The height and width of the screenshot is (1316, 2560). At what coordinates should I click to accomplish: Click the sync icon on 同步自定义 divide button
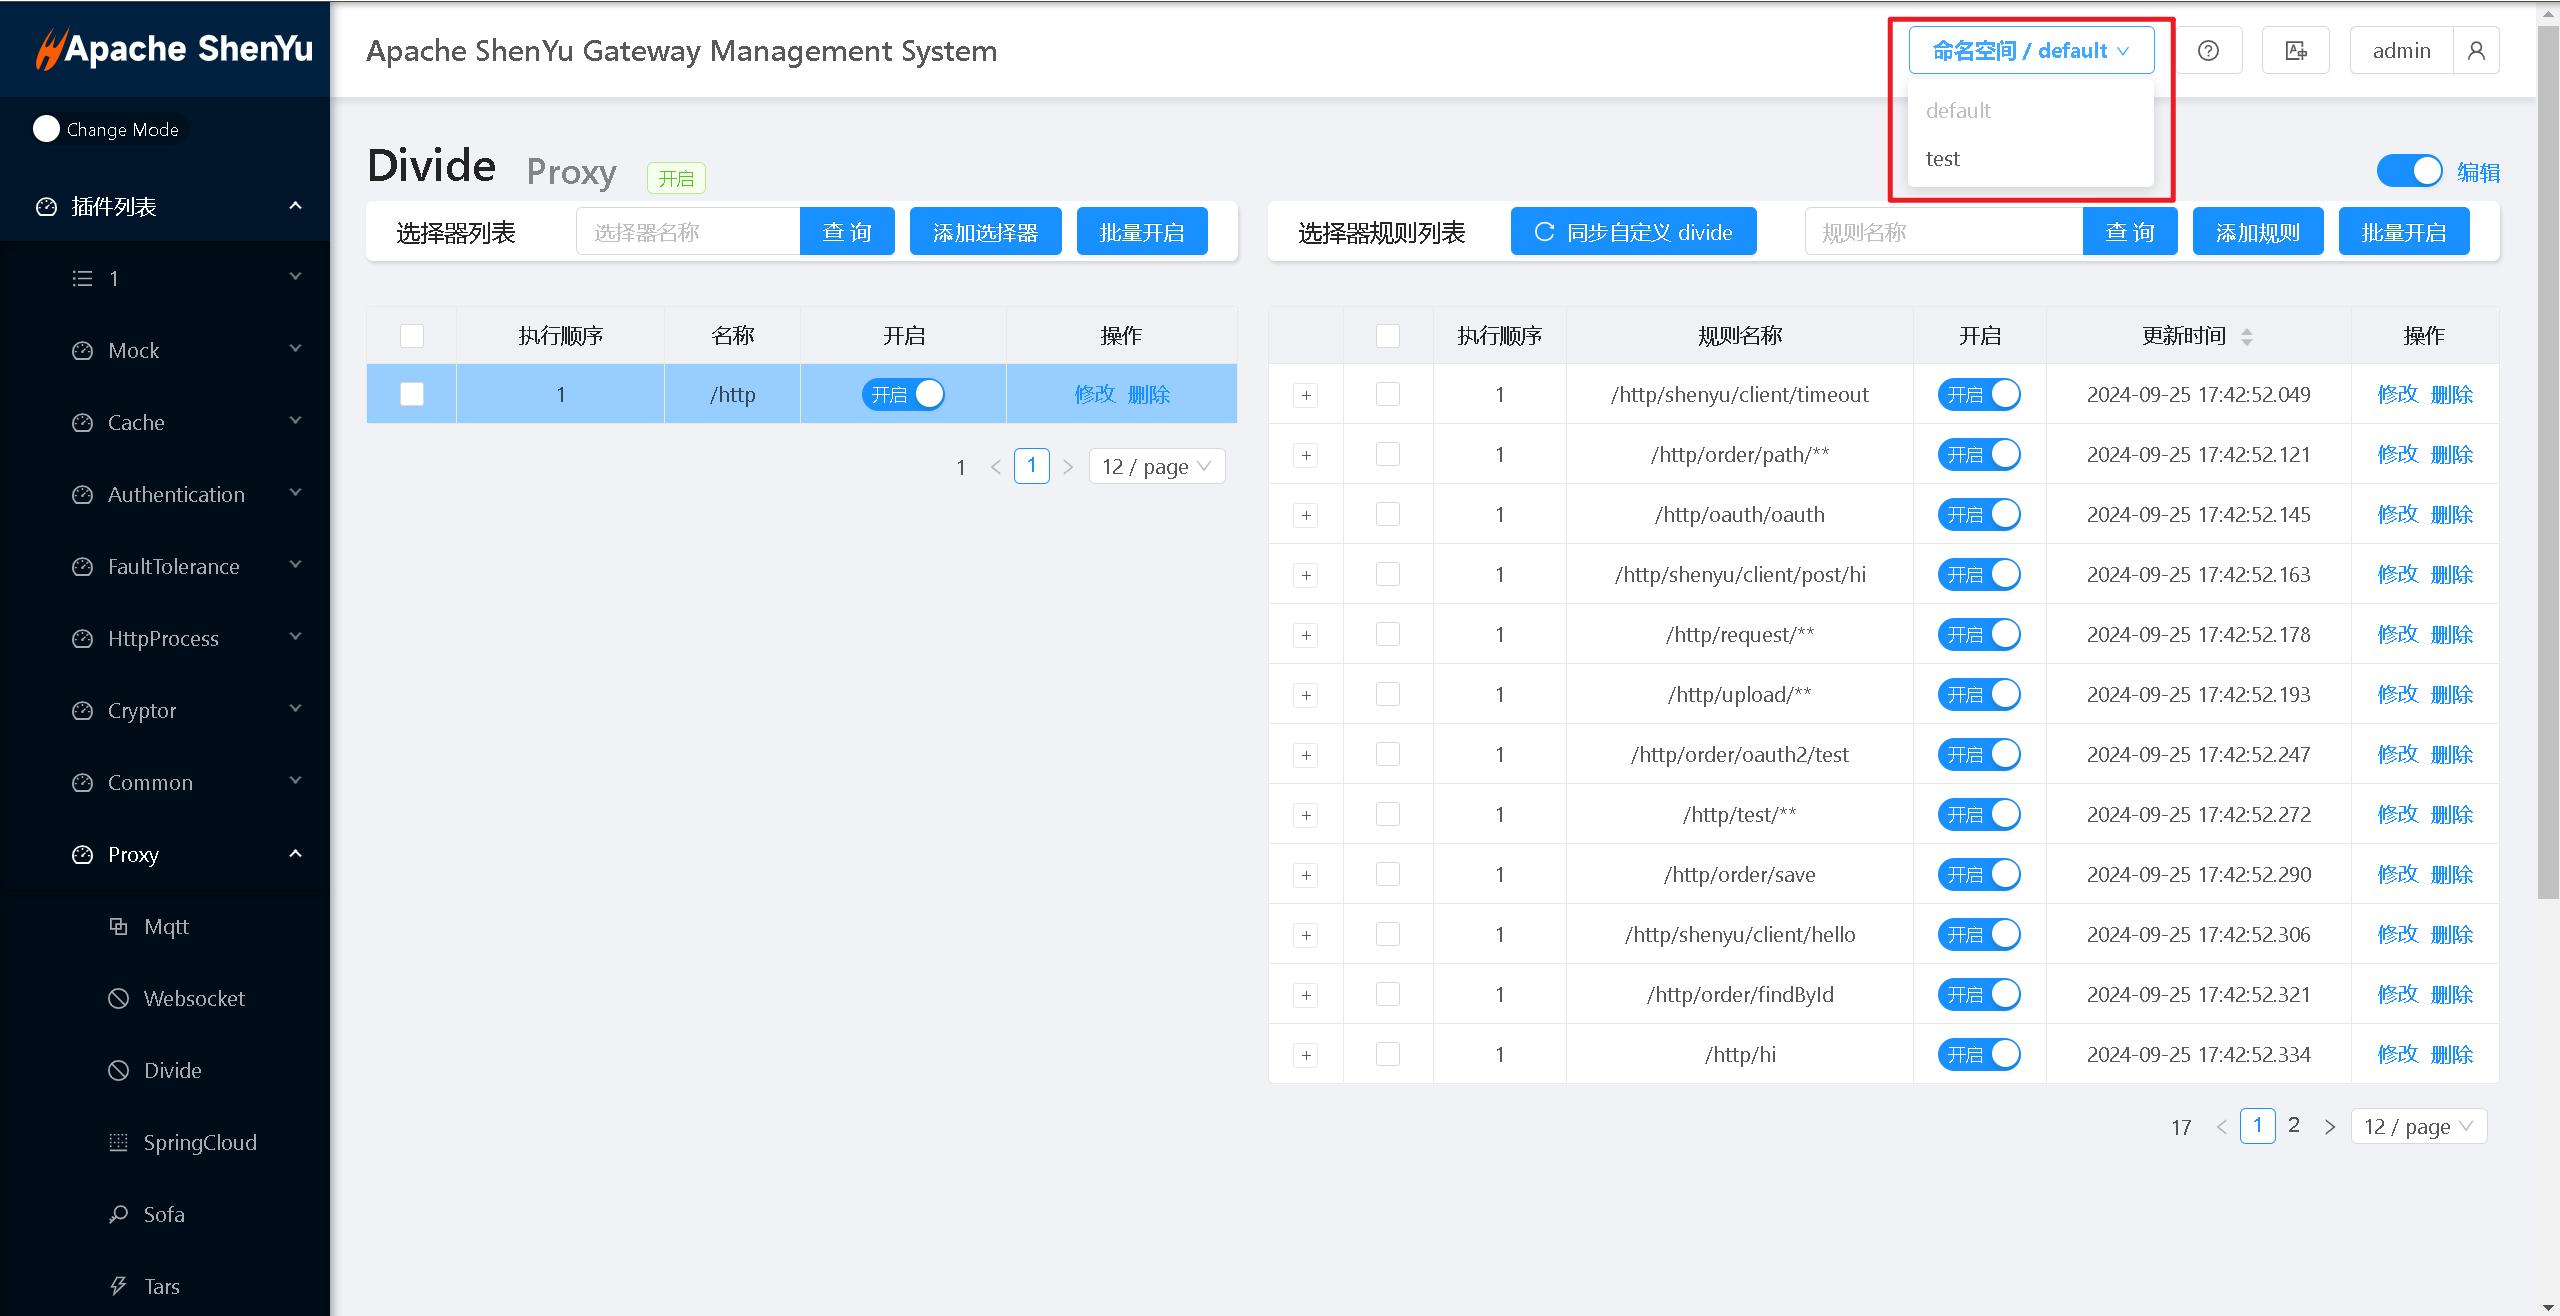1544,232
